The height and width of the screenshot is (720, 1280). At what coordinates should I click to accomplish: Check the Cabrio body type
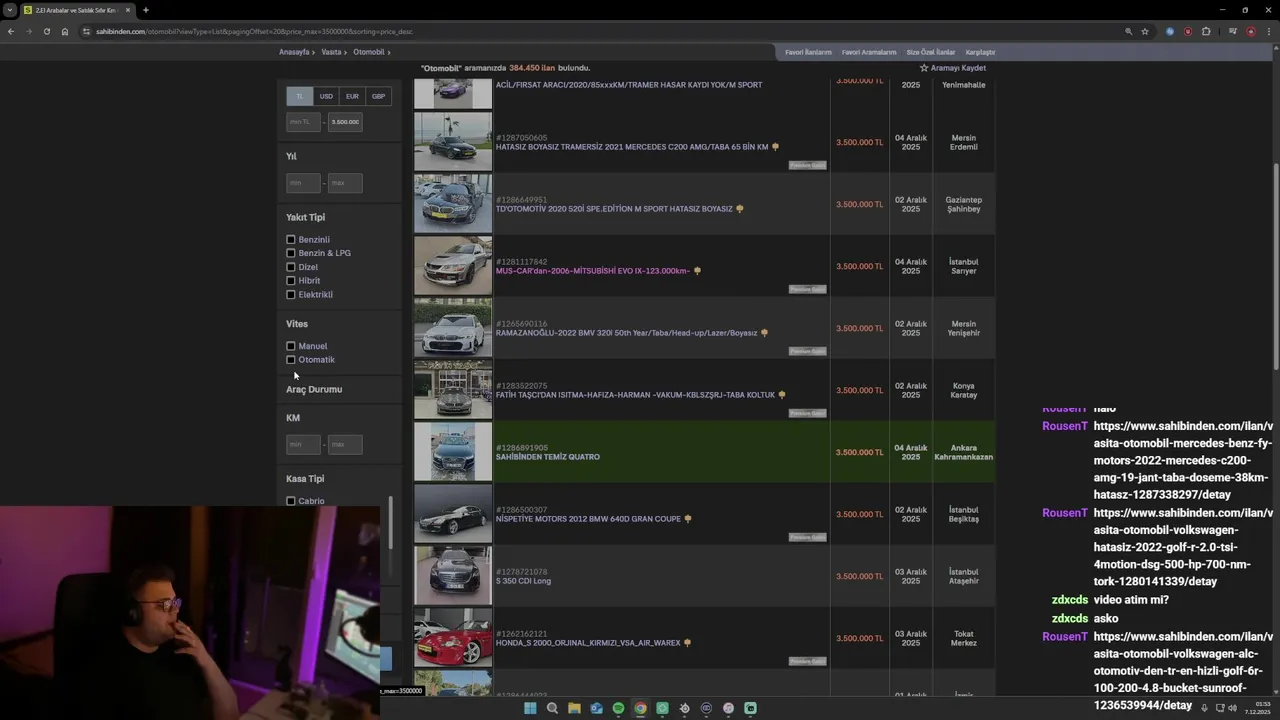click(x=291, y=501)
